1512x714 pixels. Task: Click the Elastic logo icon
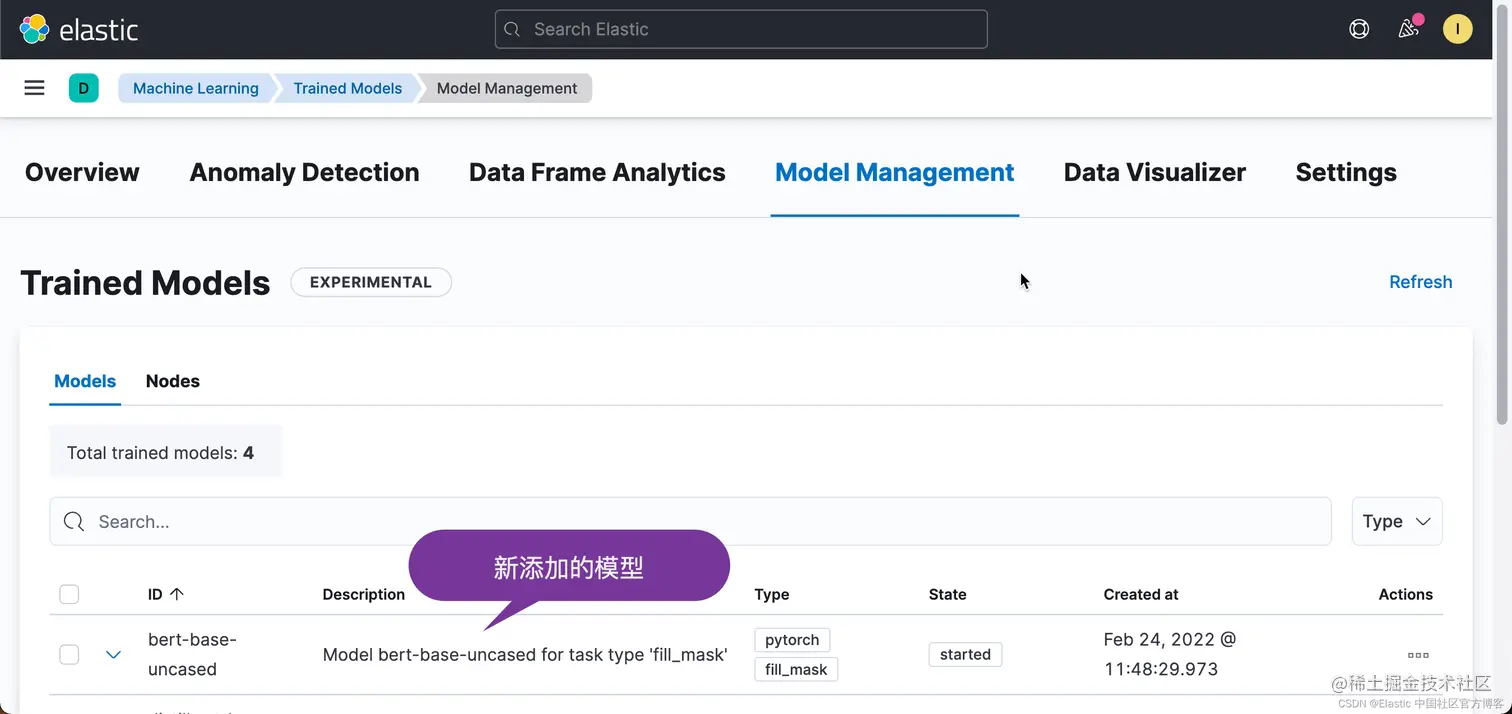click(x=34, y=29)
